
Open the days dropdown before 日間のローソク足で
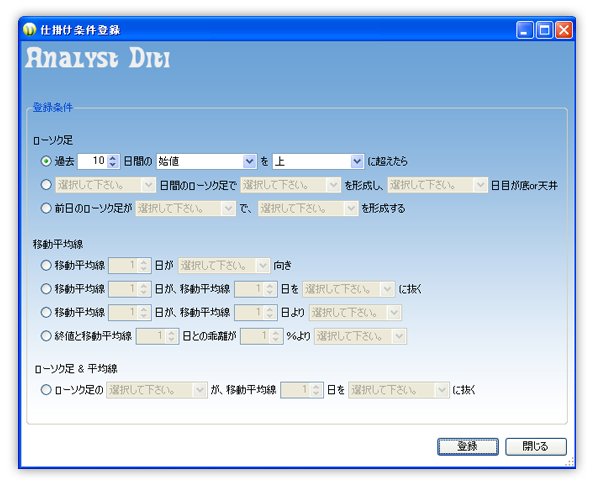click(x=105, y=185)
